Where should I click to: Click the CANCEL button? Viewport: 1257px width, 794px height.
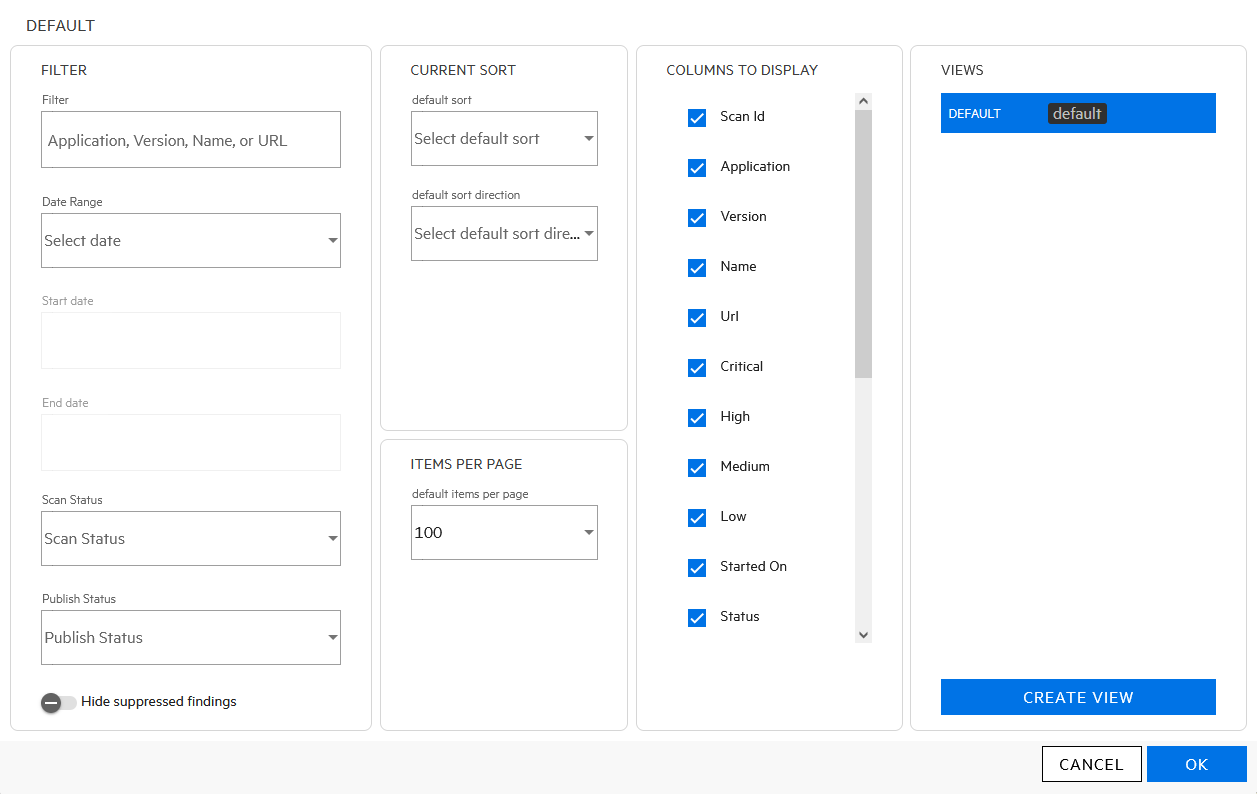(1091, 764)
